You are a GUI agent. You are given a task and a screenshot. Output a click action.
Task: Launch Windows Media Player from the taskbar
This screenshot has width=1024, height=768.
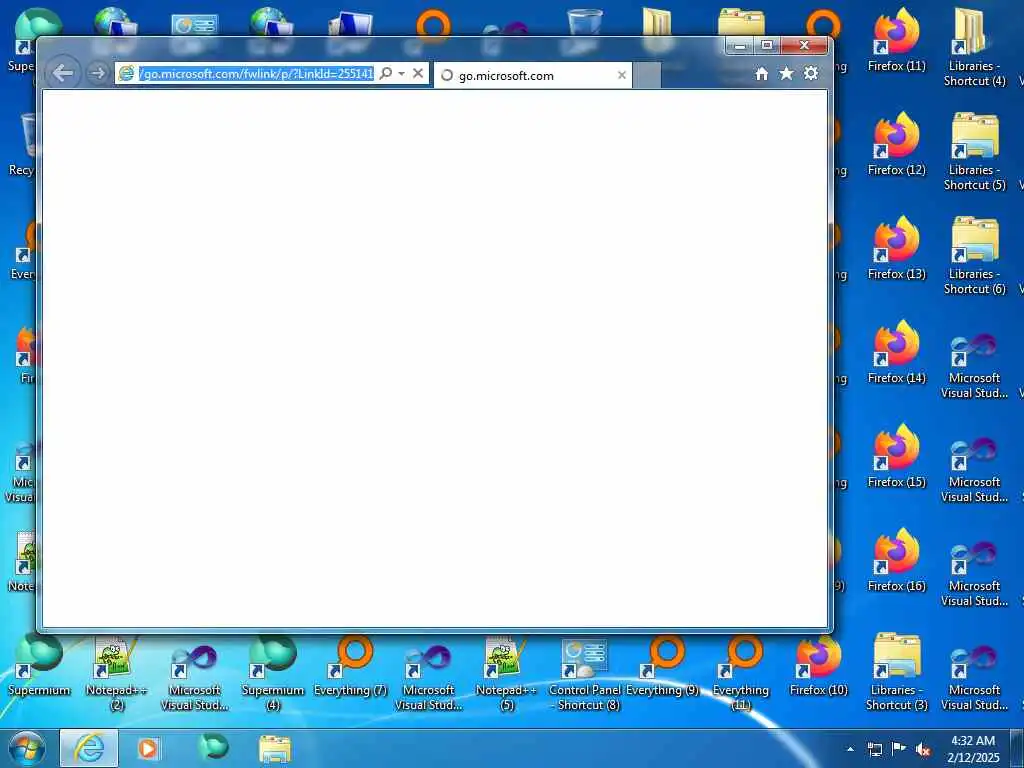point(148,748)
